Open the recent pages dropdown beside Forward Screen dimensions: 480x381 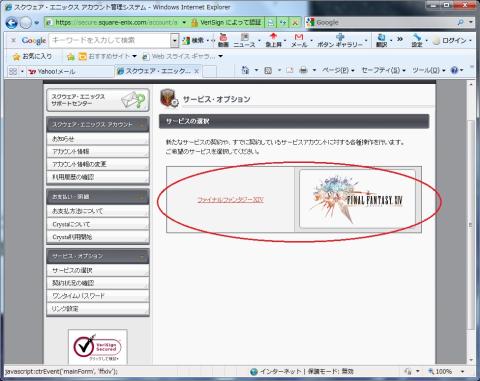click(x=37, y=23)
